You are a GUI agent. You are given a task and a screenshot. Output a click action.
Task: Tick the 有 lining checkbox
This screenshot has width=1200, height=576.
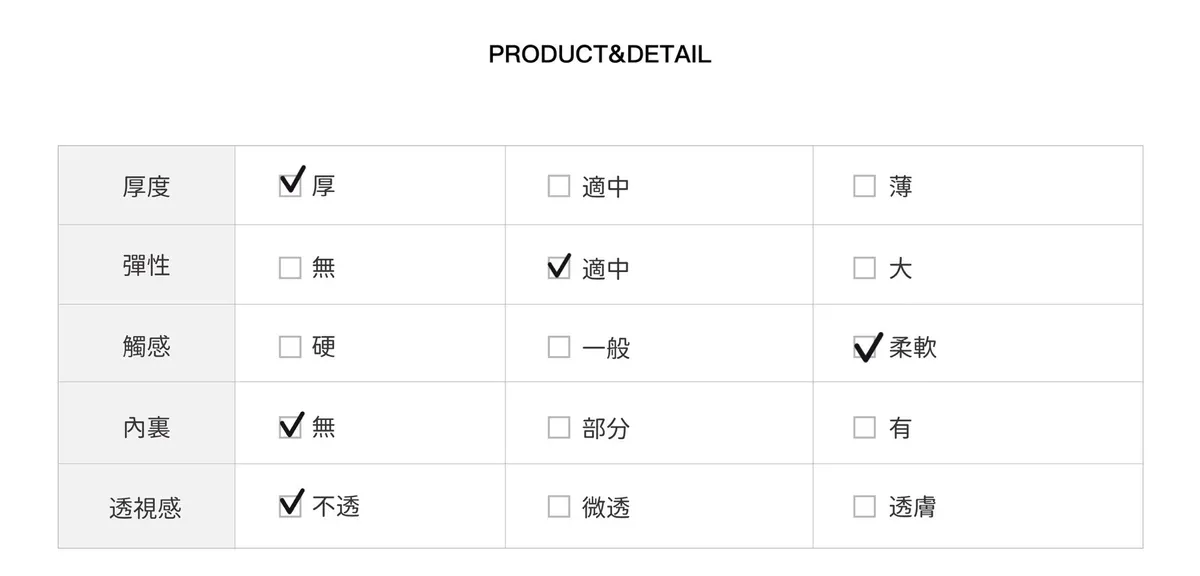pyautogui.click(x=864, y=428)
